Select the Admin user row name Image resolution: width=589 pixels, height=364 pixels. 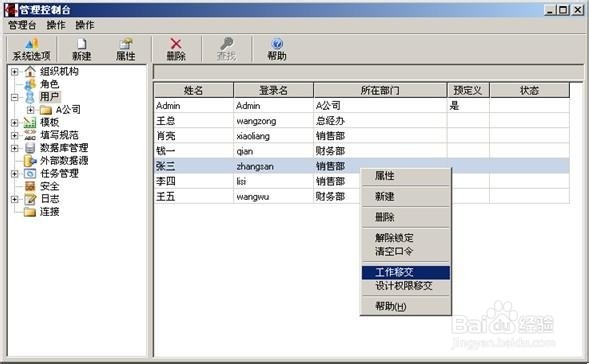point(168,106)
